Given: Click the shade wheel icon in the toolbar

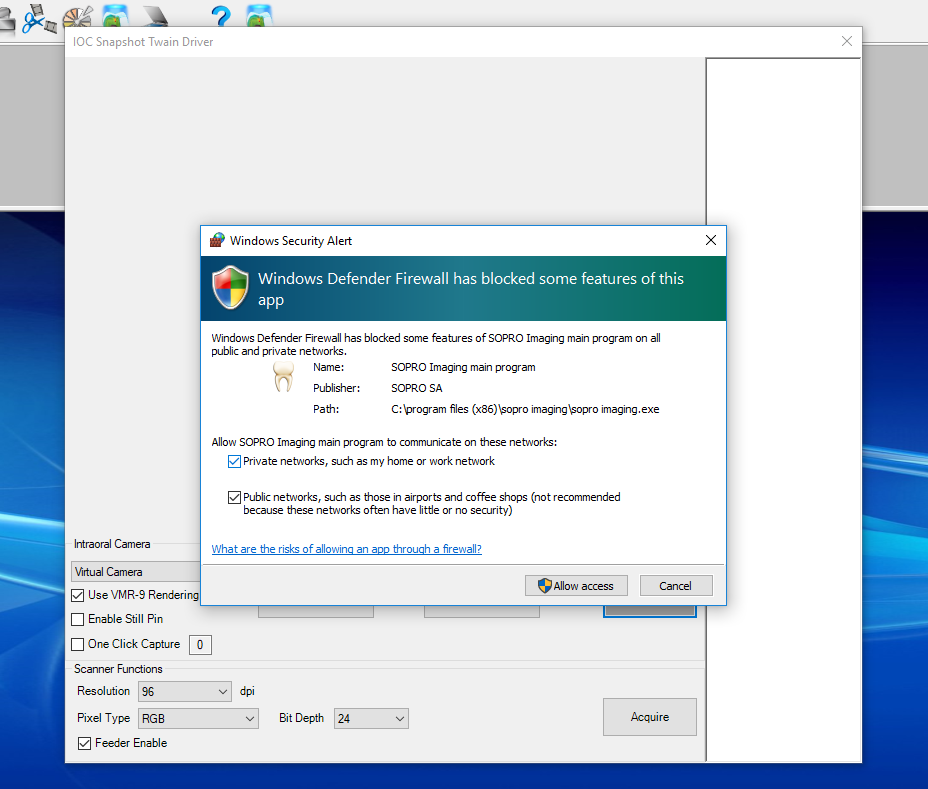Looking at the screenshot, I should pos(78,17).
